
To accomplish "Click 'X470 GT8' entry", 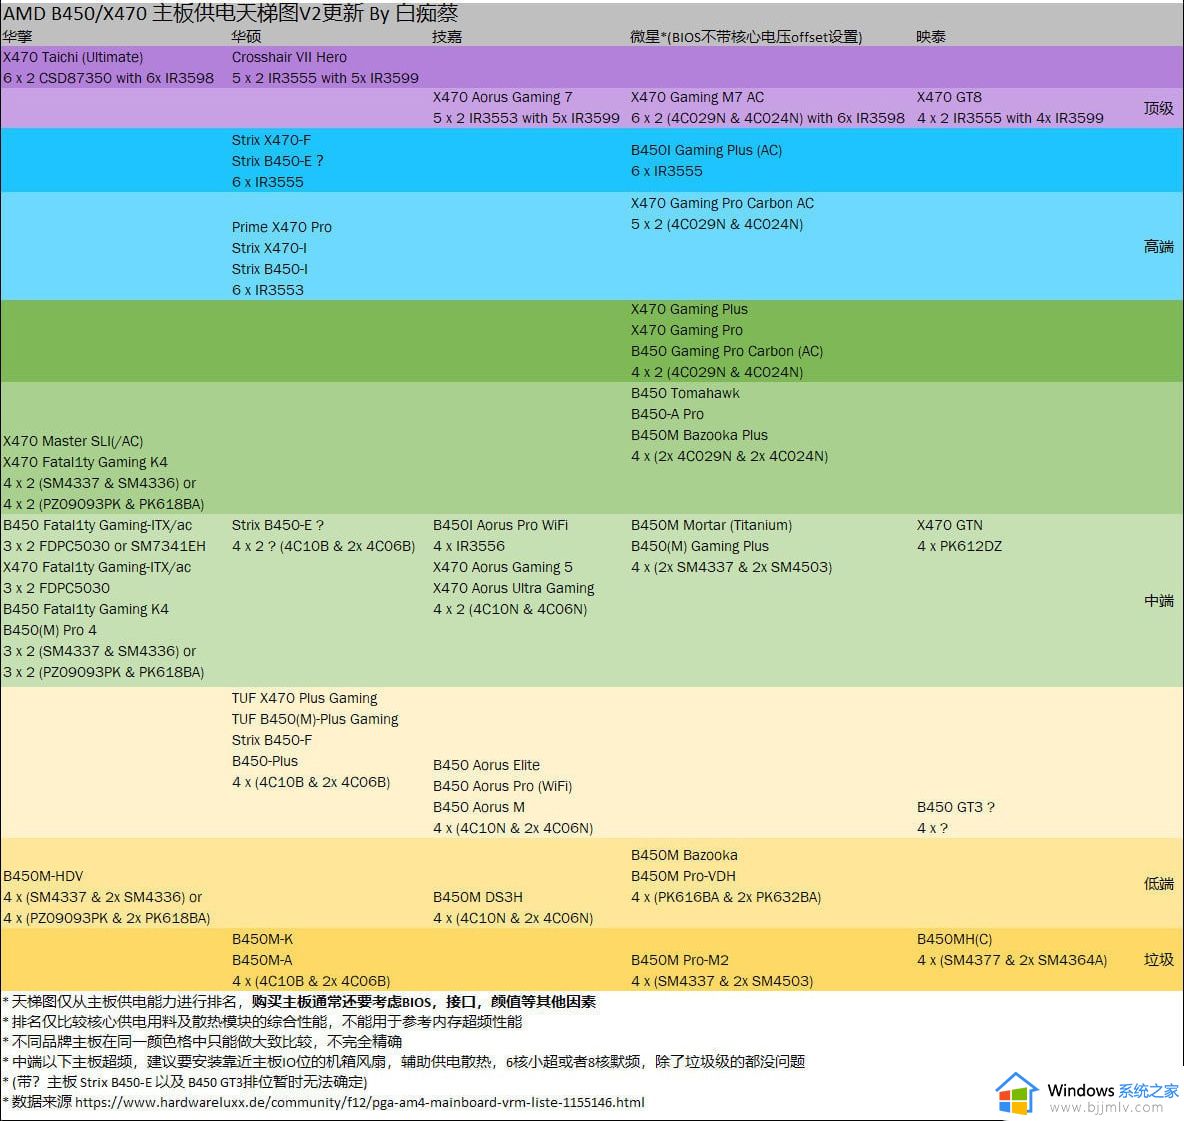I will 949,97.
